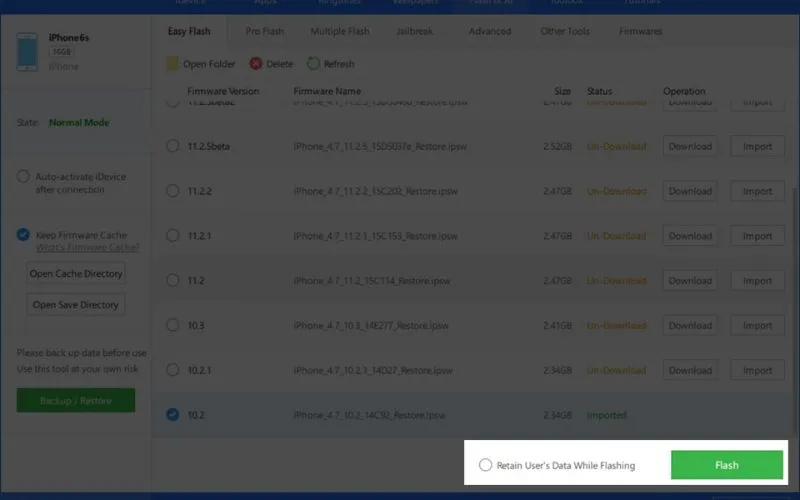Screen dimensions: 800x500
Task: Click the Firmware Version column header
Action: click(x=223, y=91)
